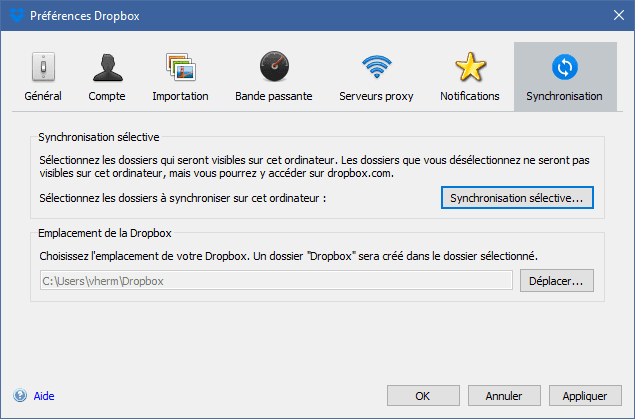This screenshot has height=419, width=635.
Task: Click the Dropbox logo in the title bar
Action: pos(16,15)
